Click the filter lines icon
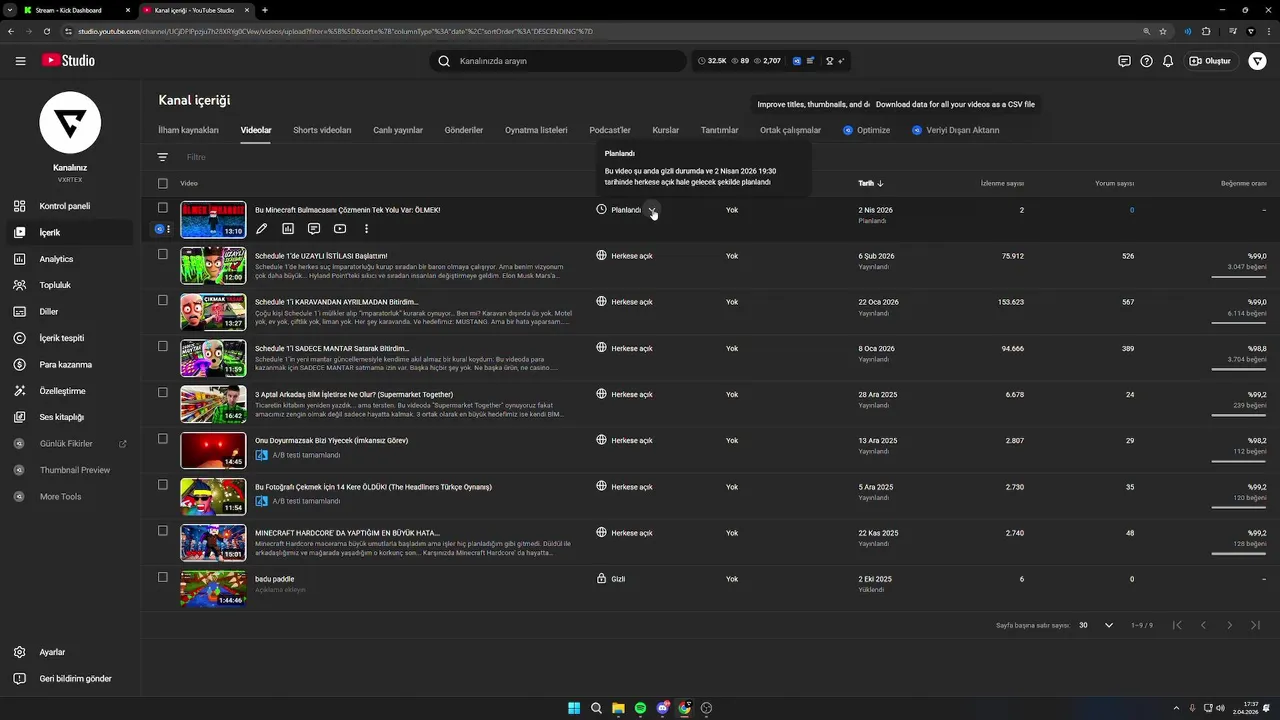This screenshot has height=720, width=1280. coord(162,157)
